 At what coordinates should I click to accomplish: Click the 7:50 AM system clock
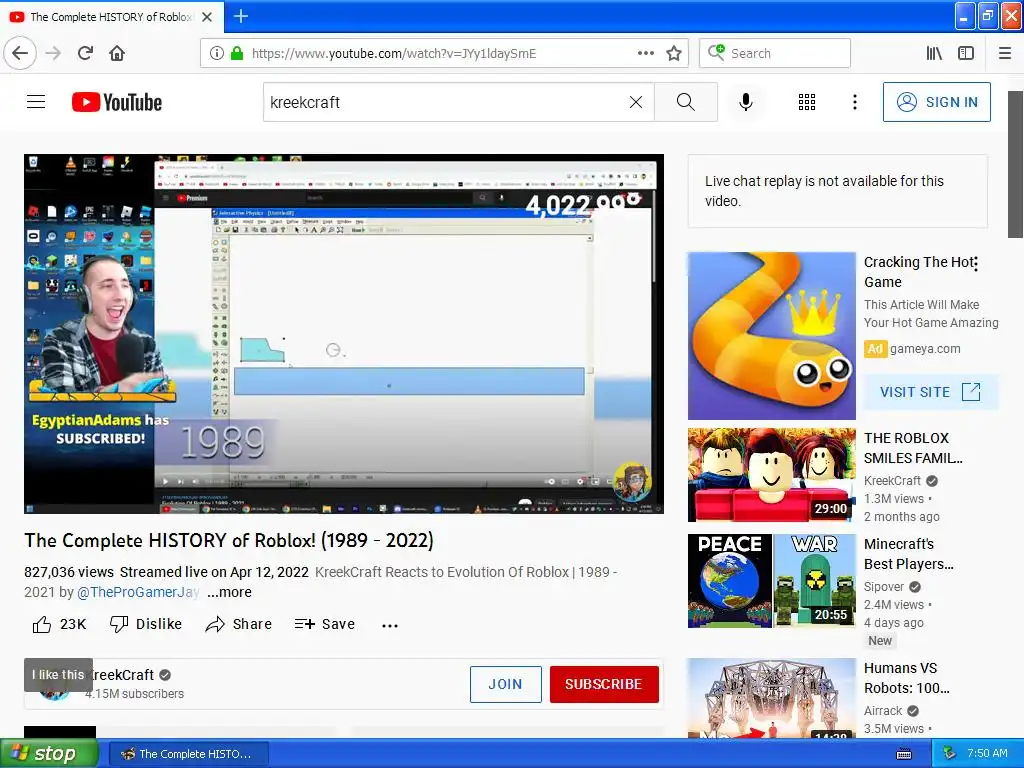tap(987, 753)
